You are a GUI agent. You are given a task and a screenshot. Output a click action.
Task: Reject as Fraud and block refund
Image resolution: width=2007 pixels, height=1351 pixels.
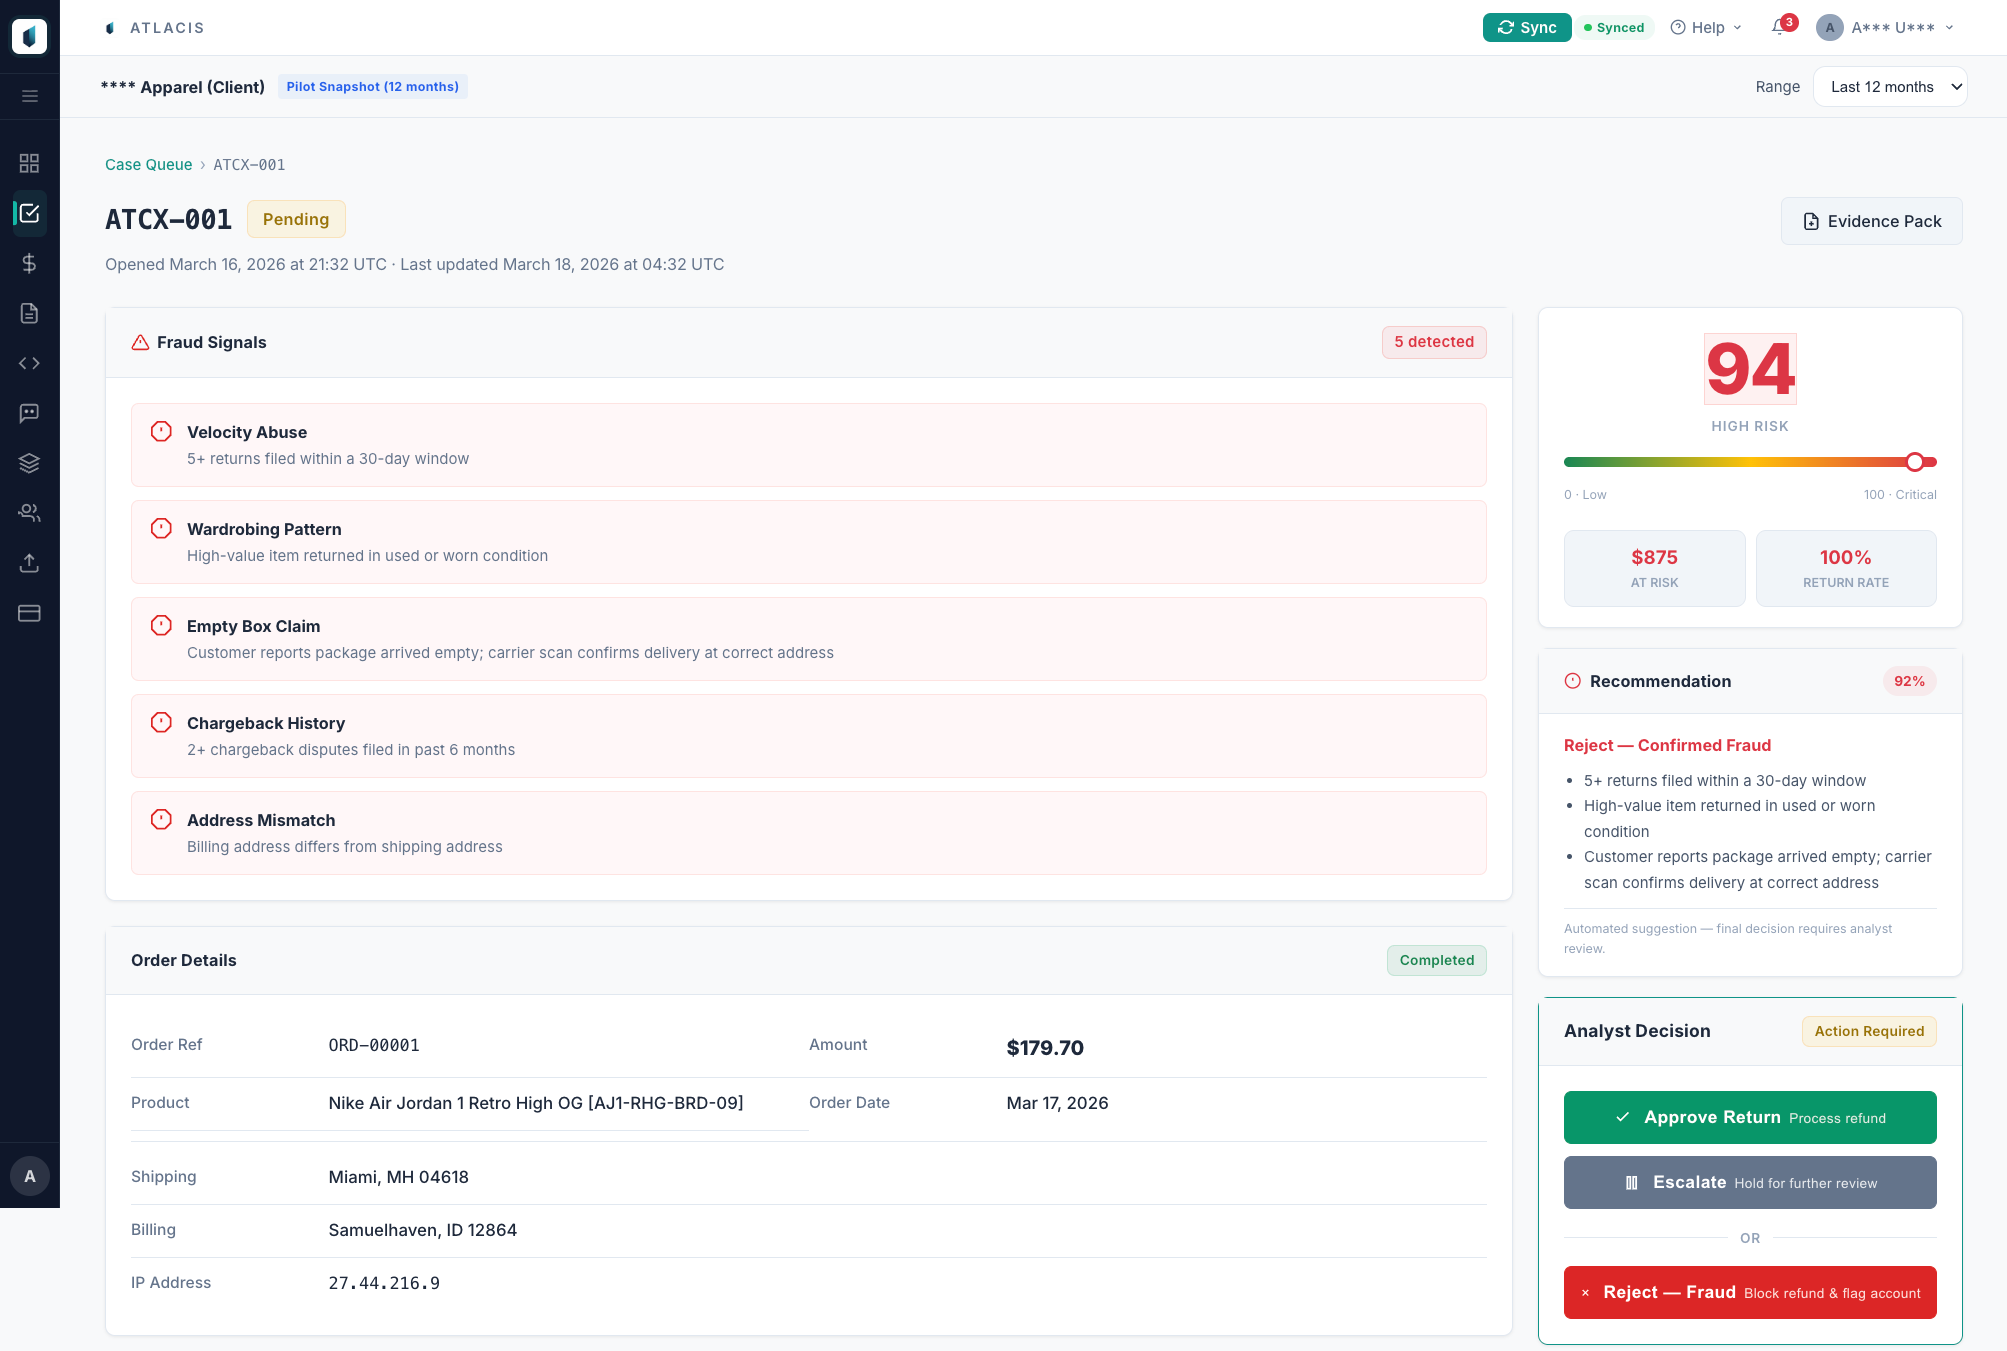click(1750, 1292)
